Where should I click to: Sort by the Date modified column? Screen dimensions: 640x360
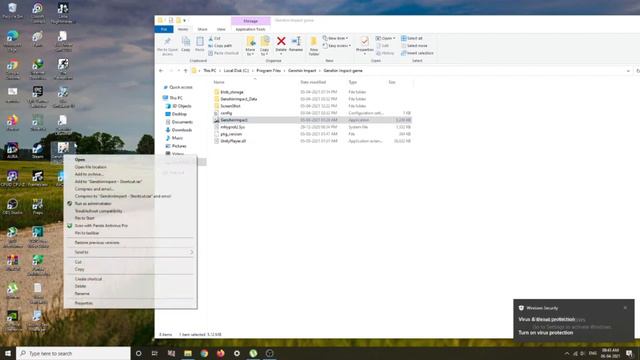click(313, 82)
